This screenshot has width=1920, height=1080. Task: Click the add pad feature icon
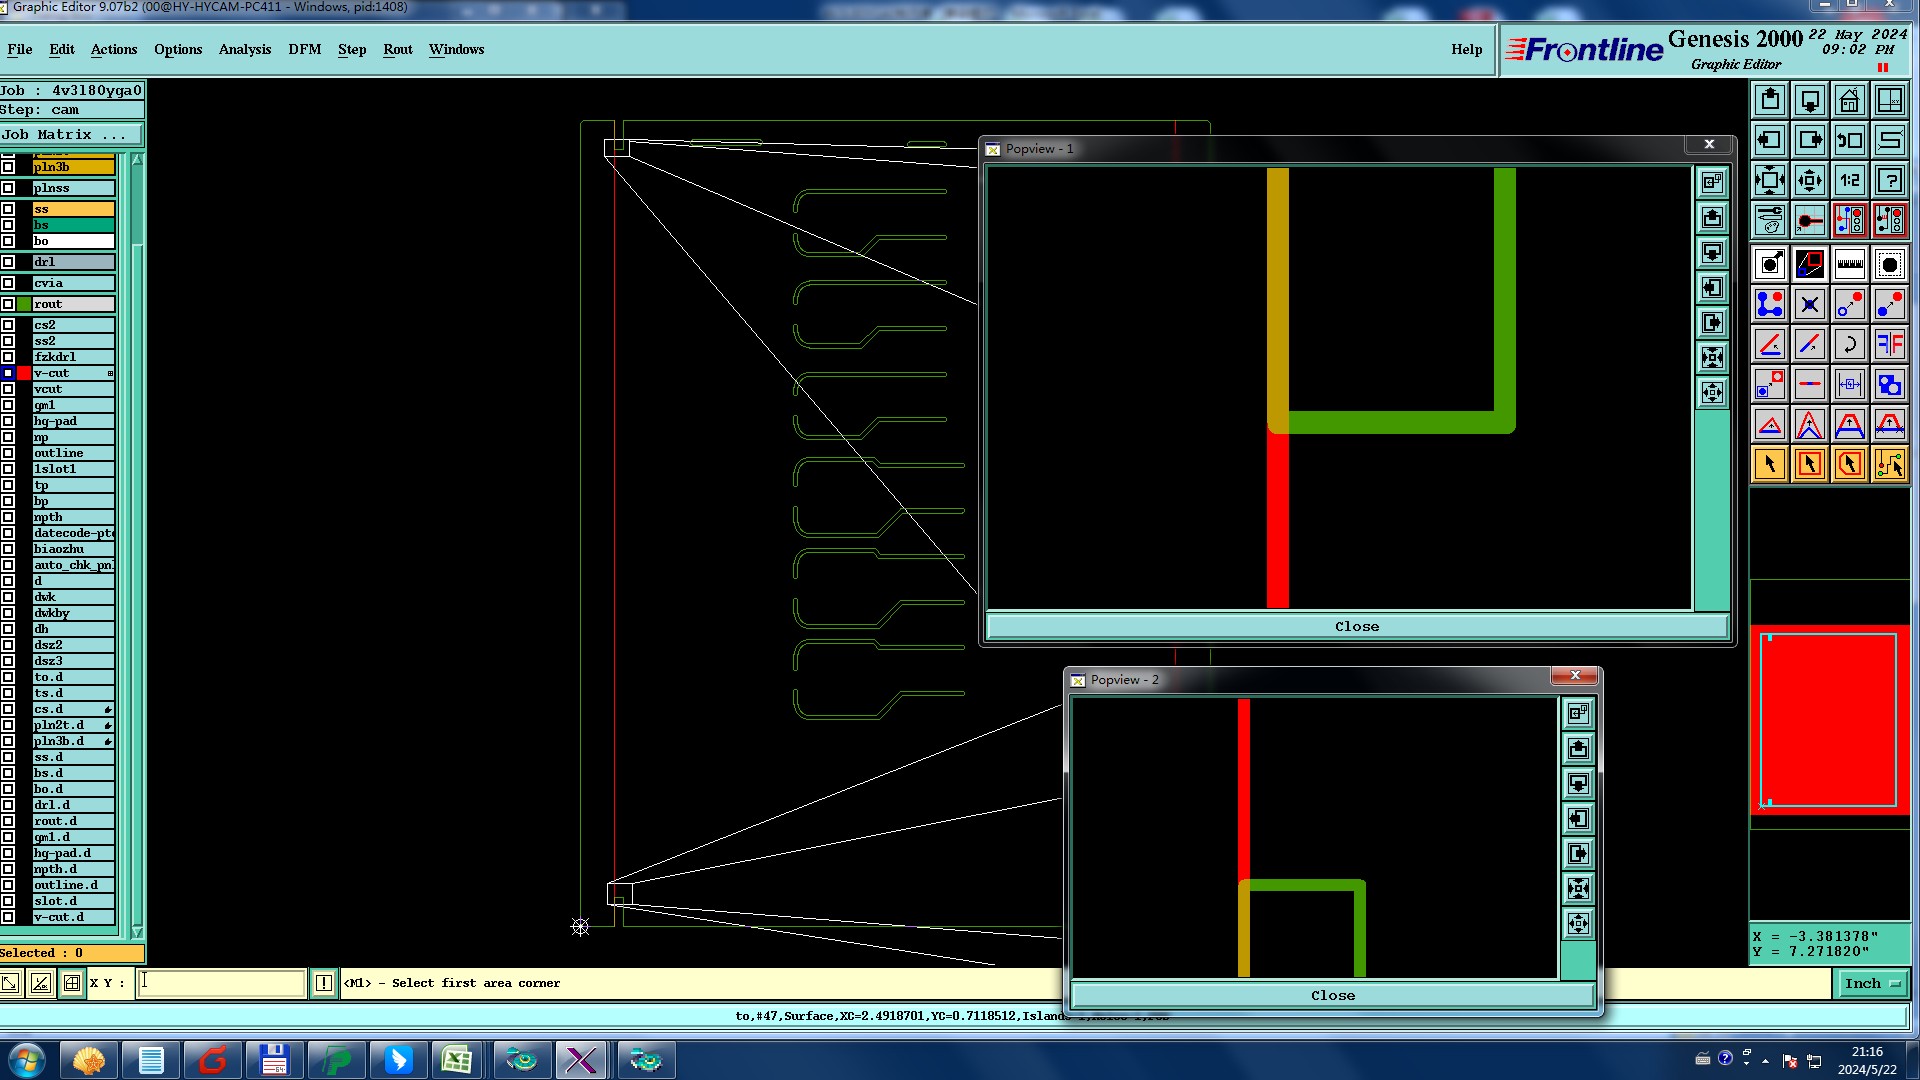pyautogui.click(x=1770, y=264)
